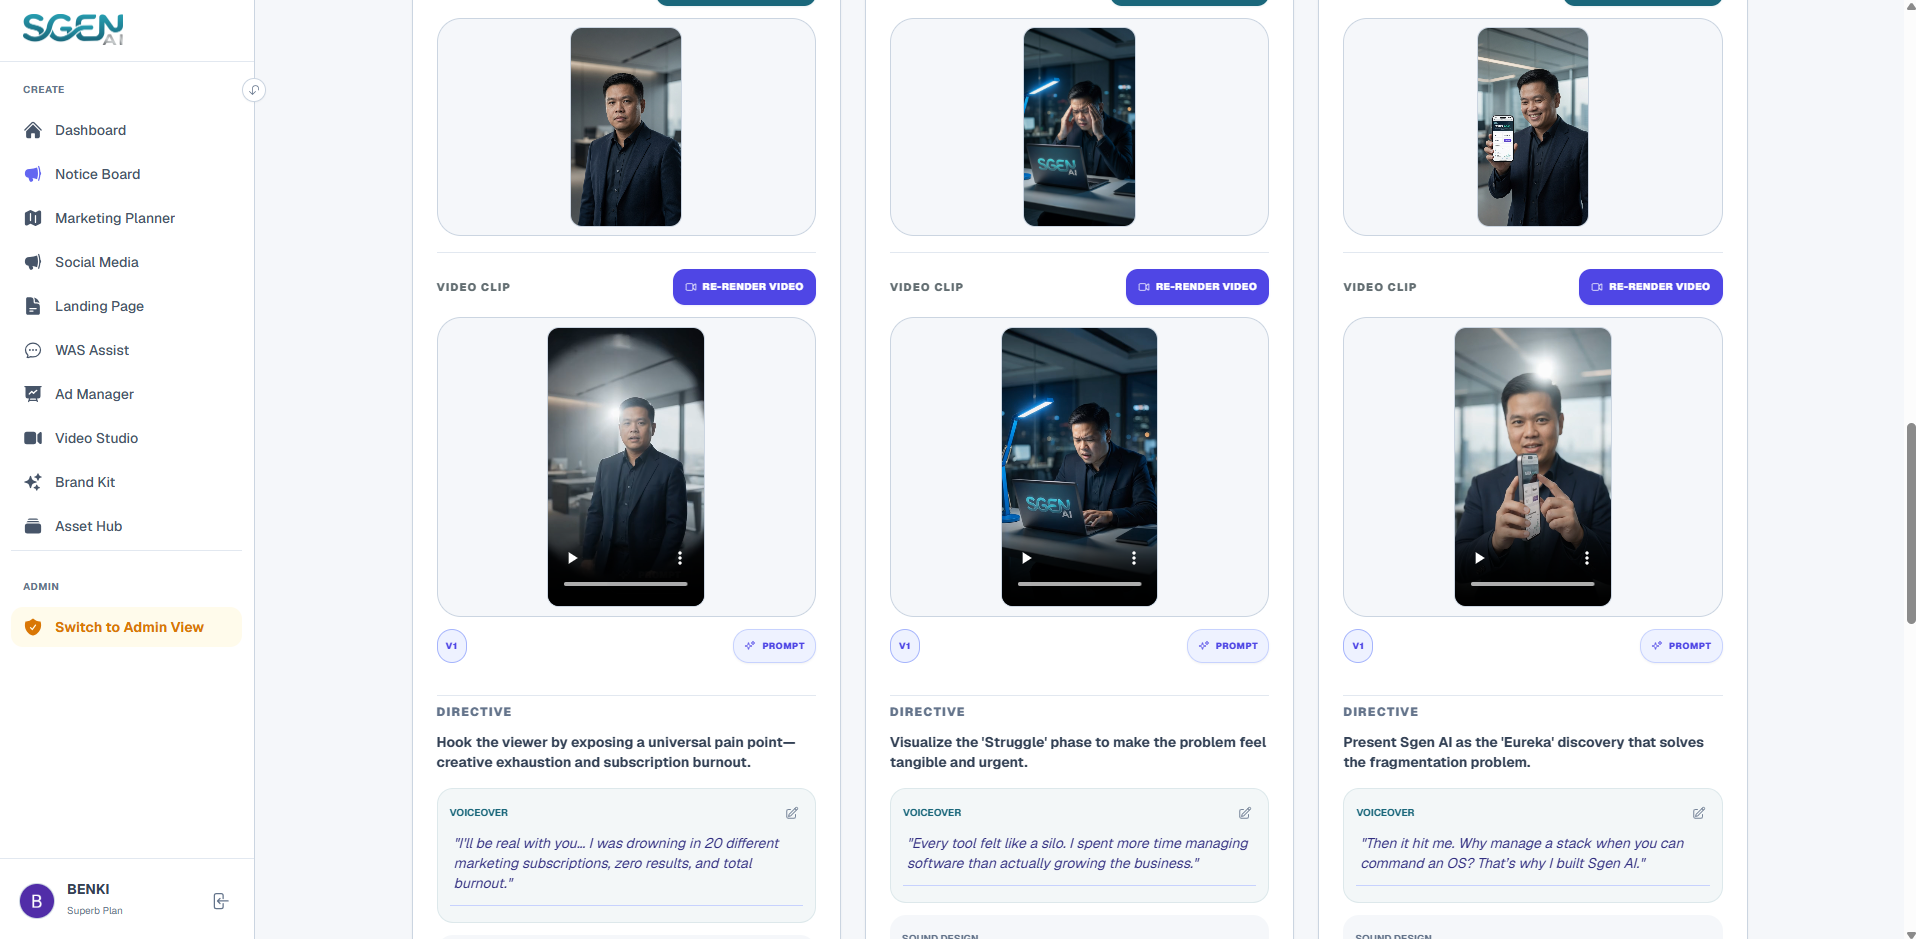Click the "Visualize the 'Struggle' phase" directive text
The height and width of the screenshot is (939, 1916).
point(1078,752)
